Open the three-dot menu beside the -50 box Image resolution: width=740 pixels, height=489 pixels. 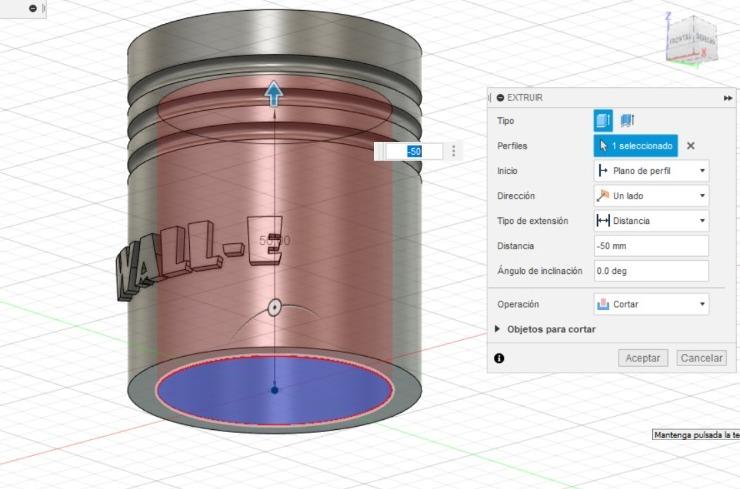click(454, 151)
